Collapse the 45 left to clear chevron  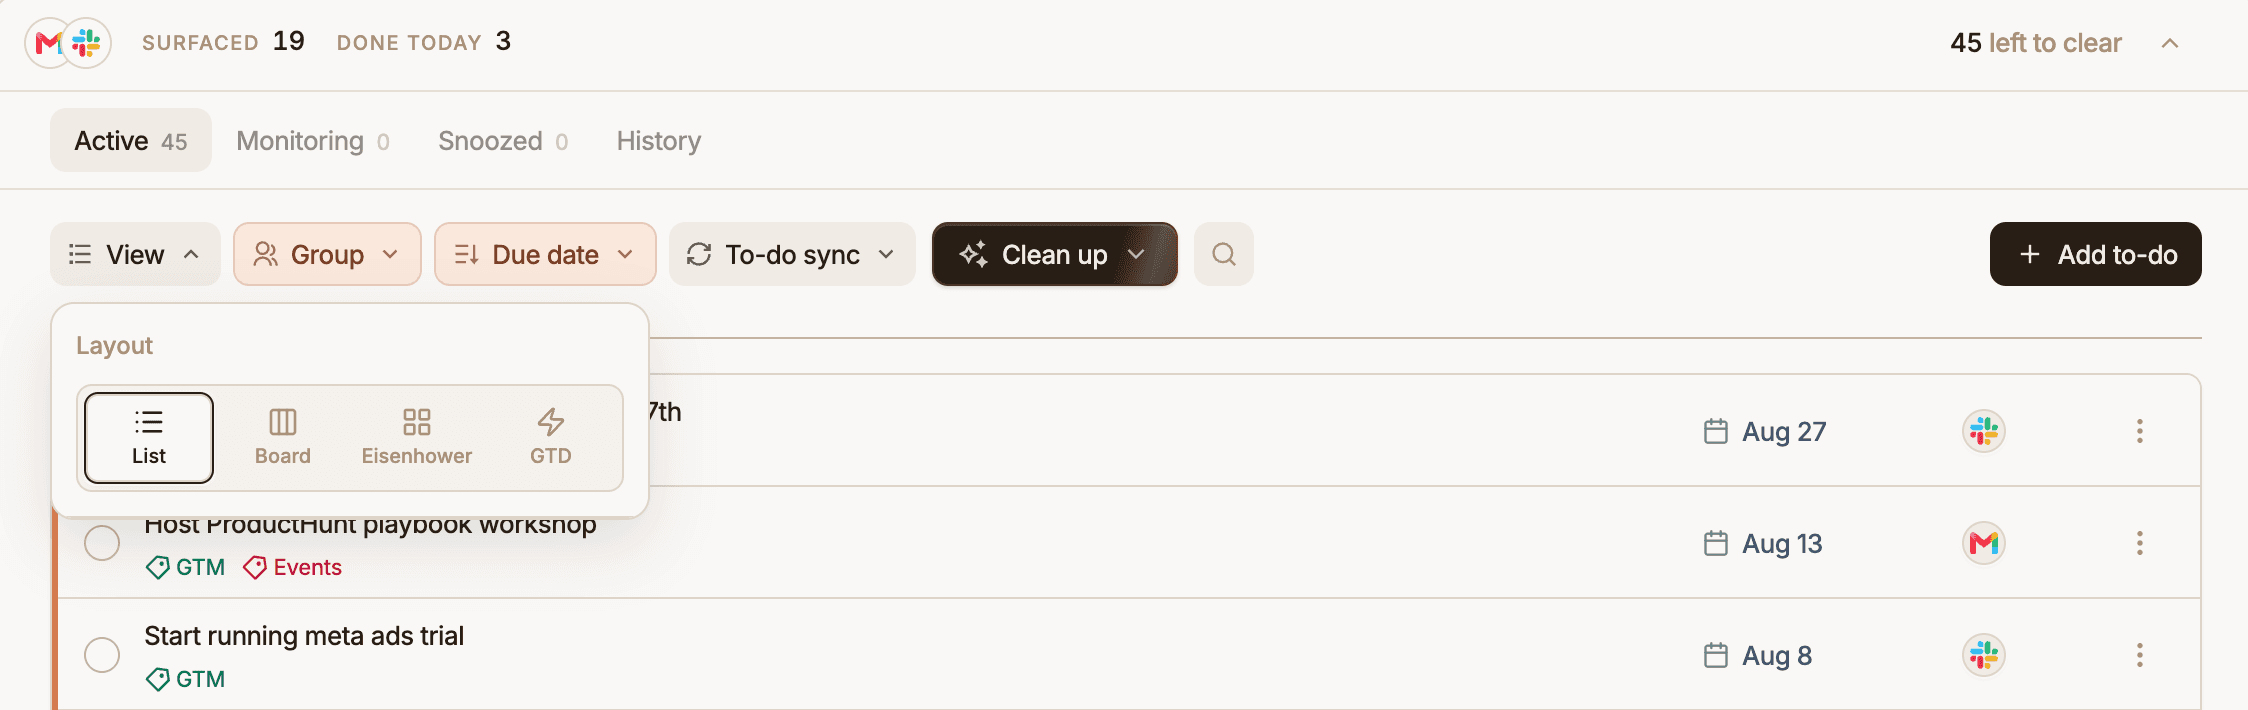[x=2169, y=43]
